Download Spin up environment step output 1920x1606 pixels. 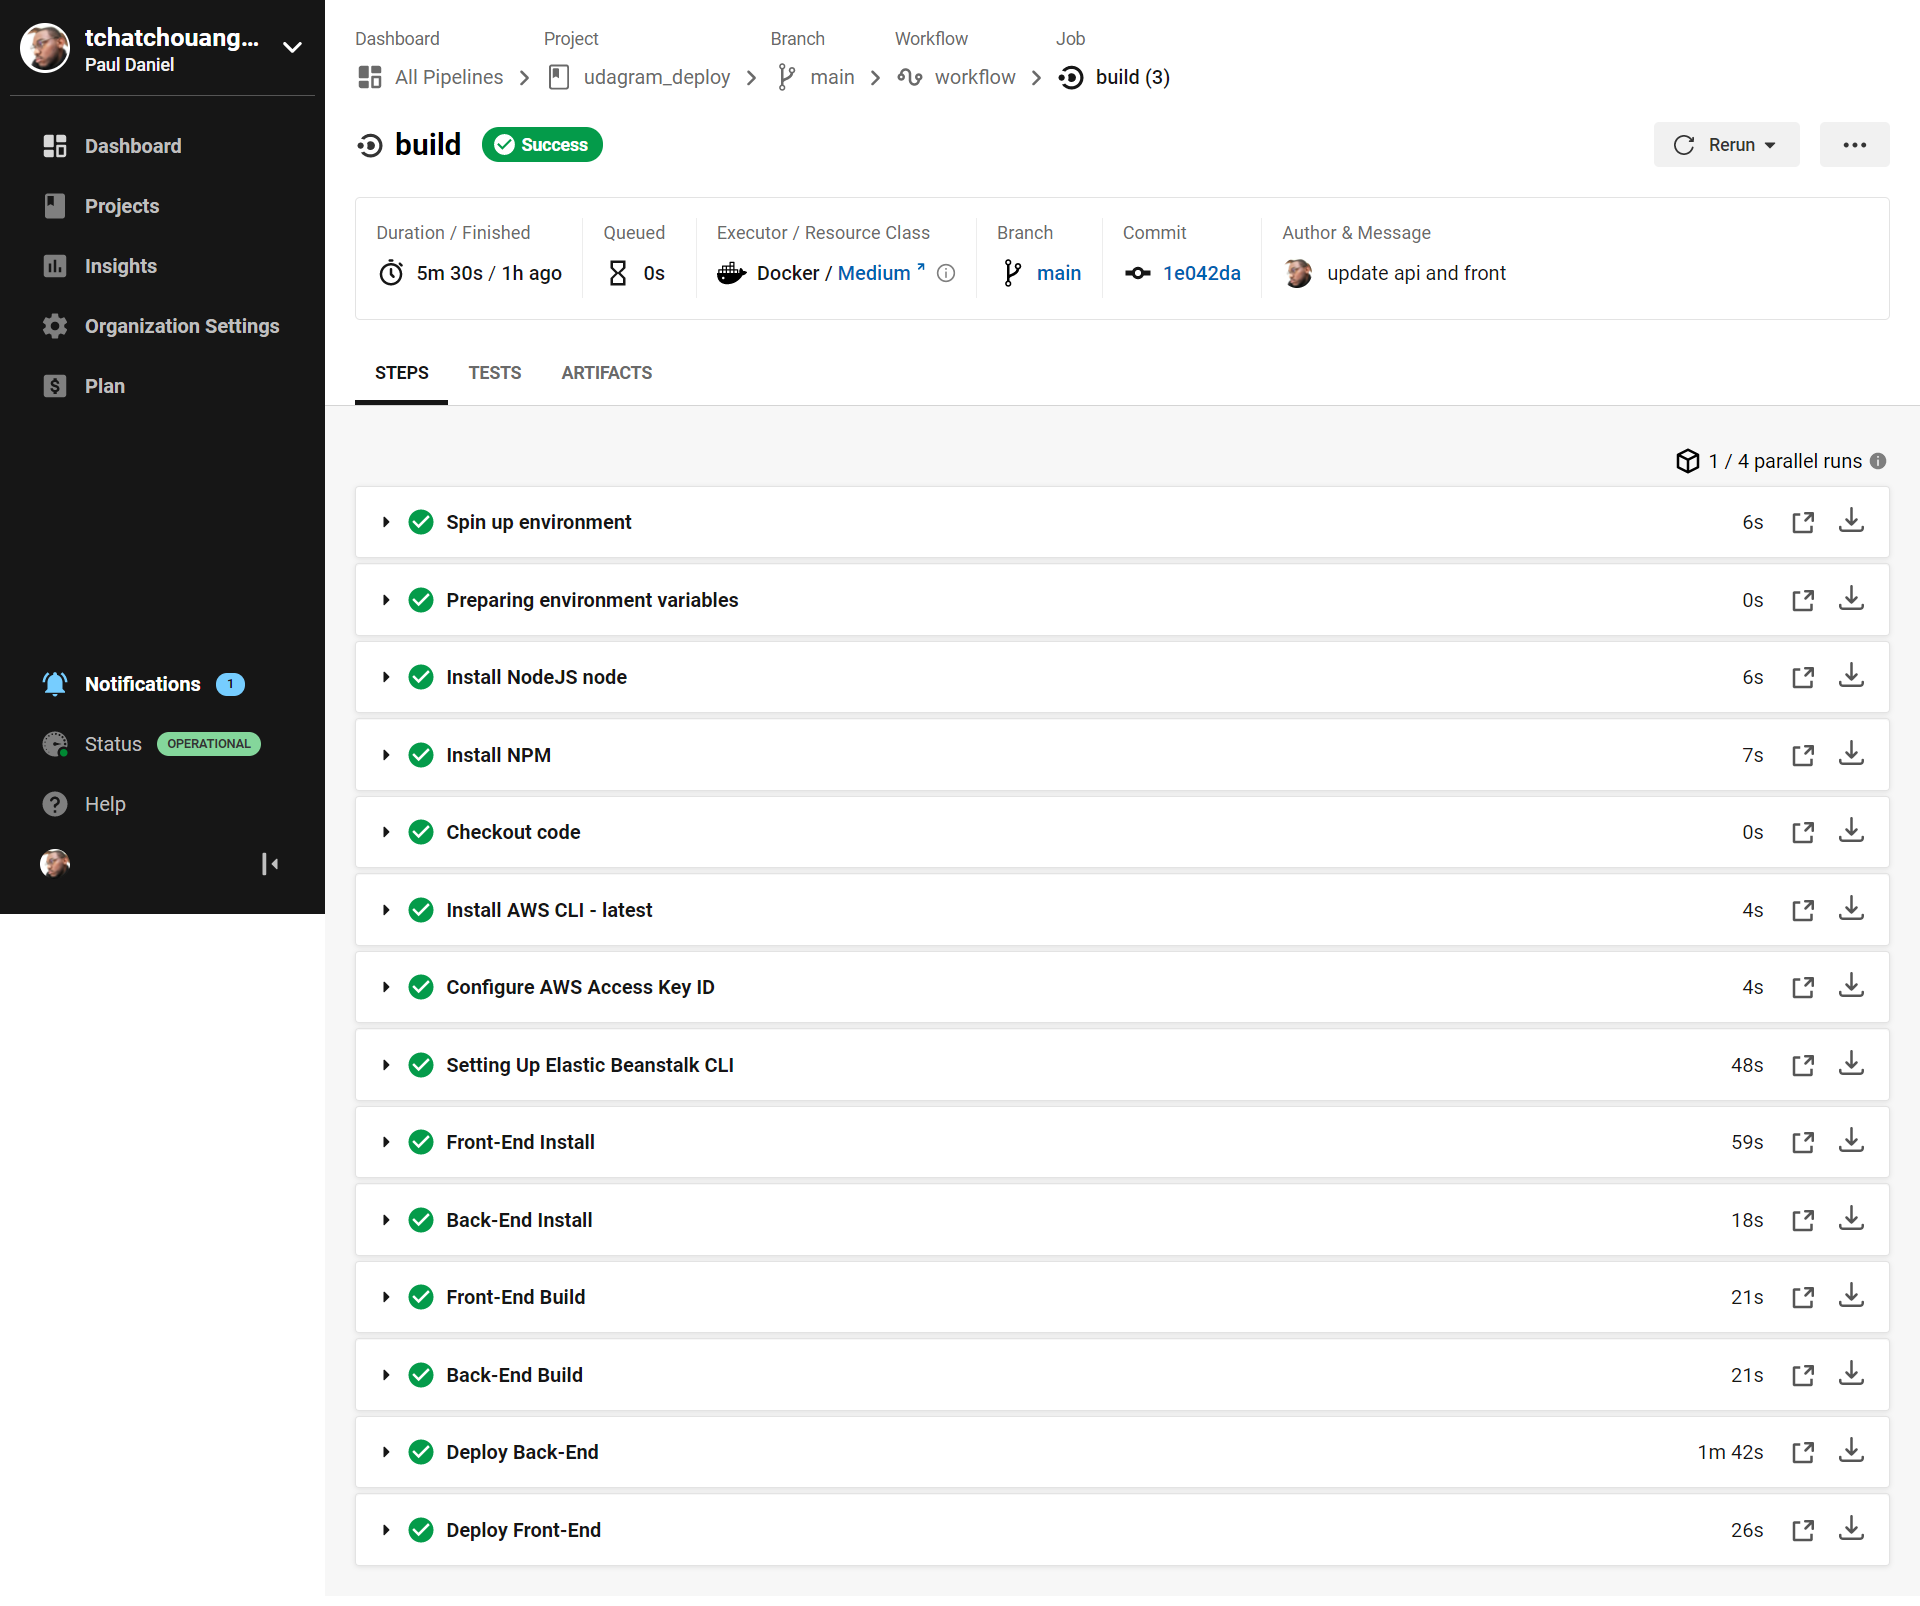(1851, 521)
